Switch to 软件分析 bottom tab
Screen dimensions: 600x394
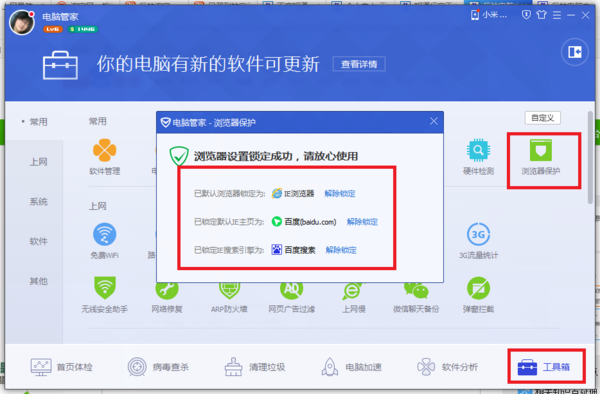coord(447,367)
